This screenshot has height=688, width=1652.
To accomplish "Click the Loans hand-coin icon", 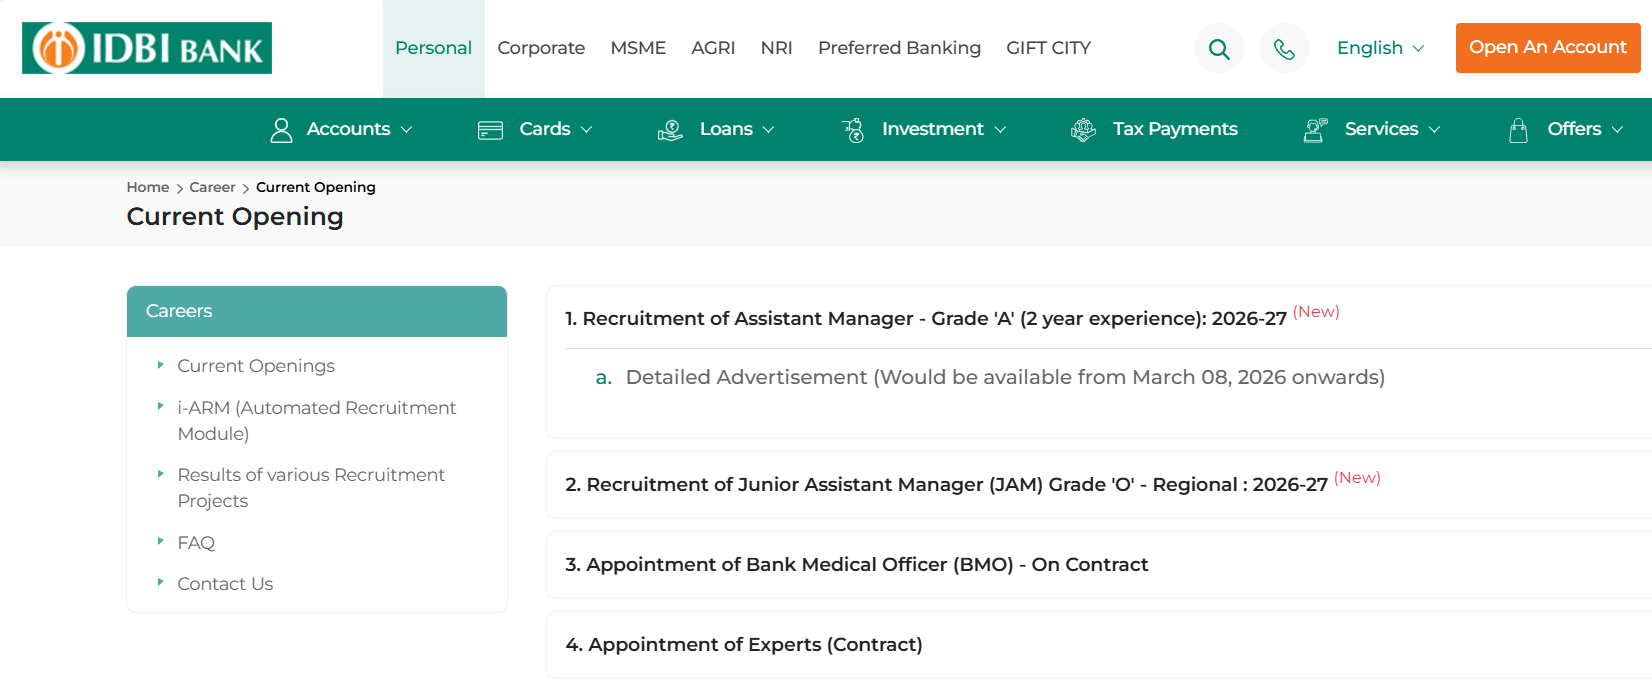I will click(x=670, y=130).
